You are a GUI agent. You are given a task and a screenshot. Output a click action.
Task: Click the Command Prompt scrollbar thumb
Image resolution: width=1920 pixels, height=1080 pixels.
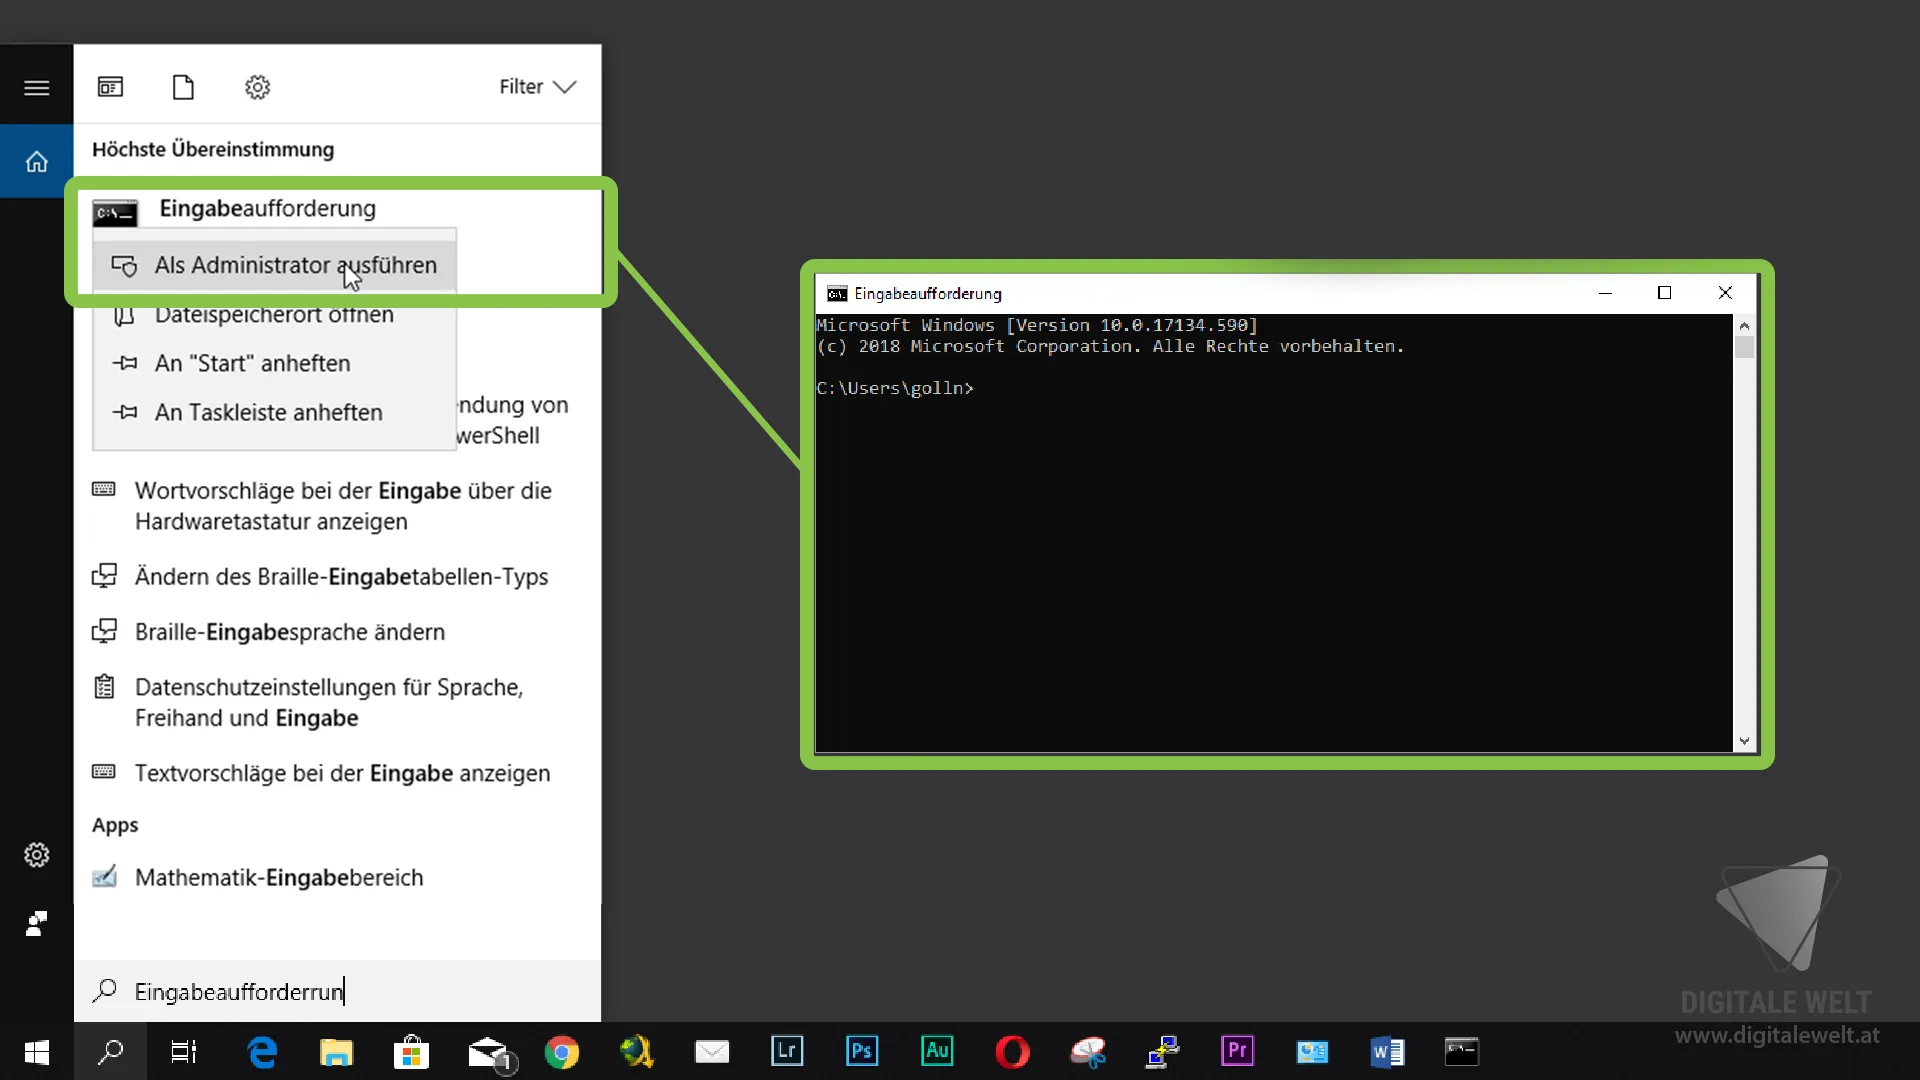(x=1744, y=347)
